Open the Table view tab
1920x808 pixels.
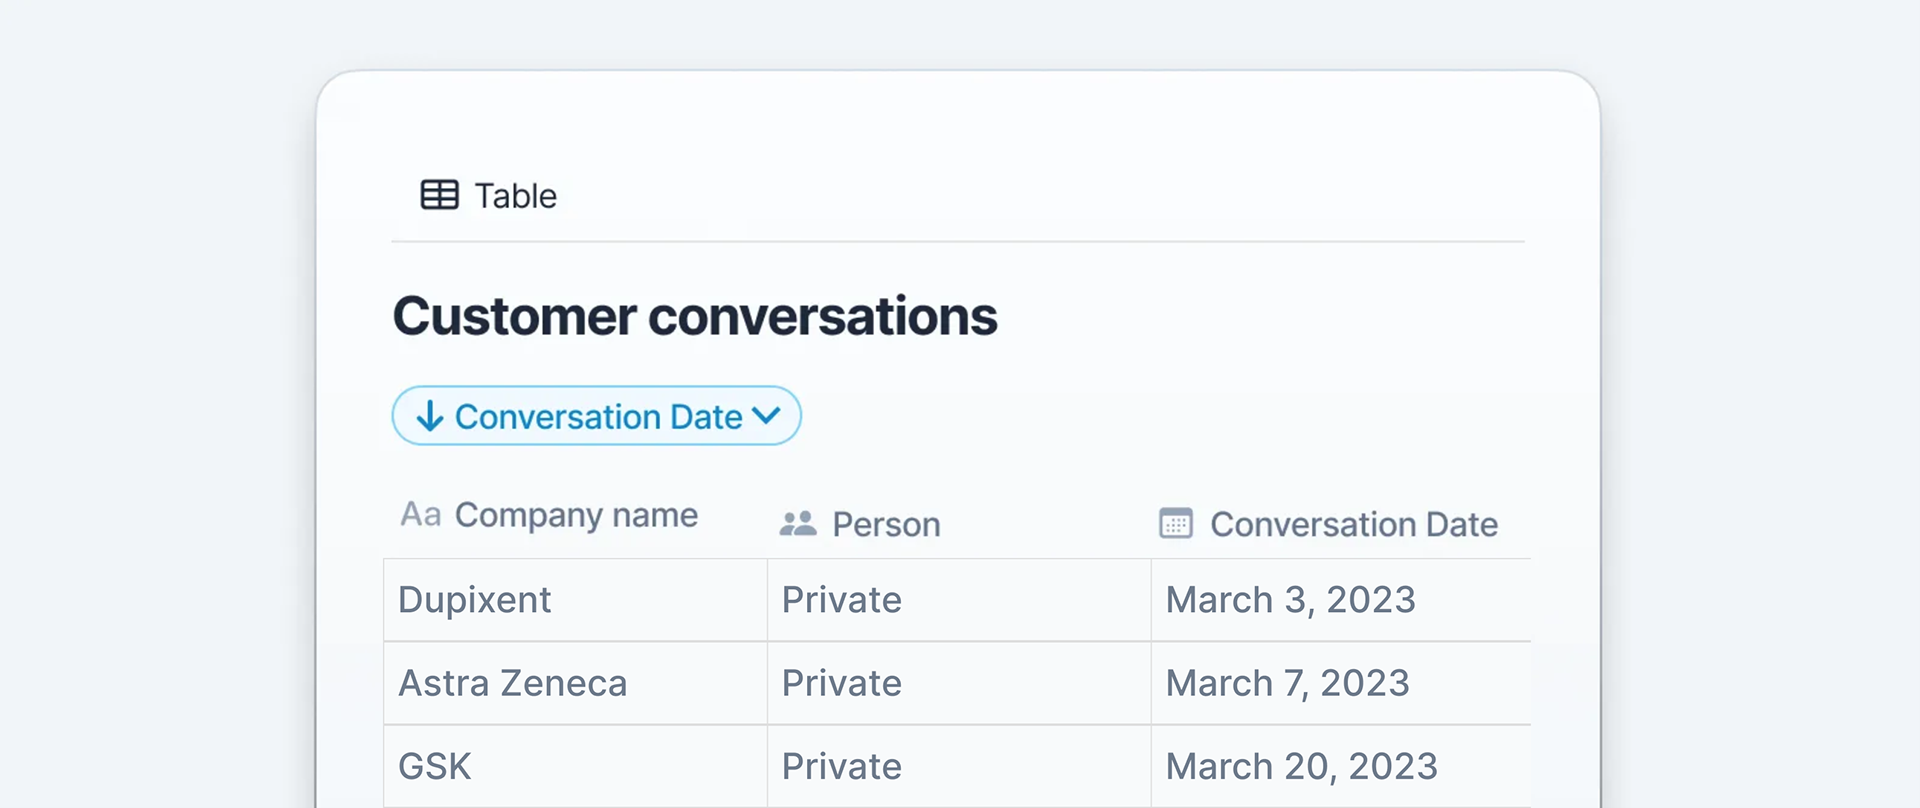click(x=488, y=195)
